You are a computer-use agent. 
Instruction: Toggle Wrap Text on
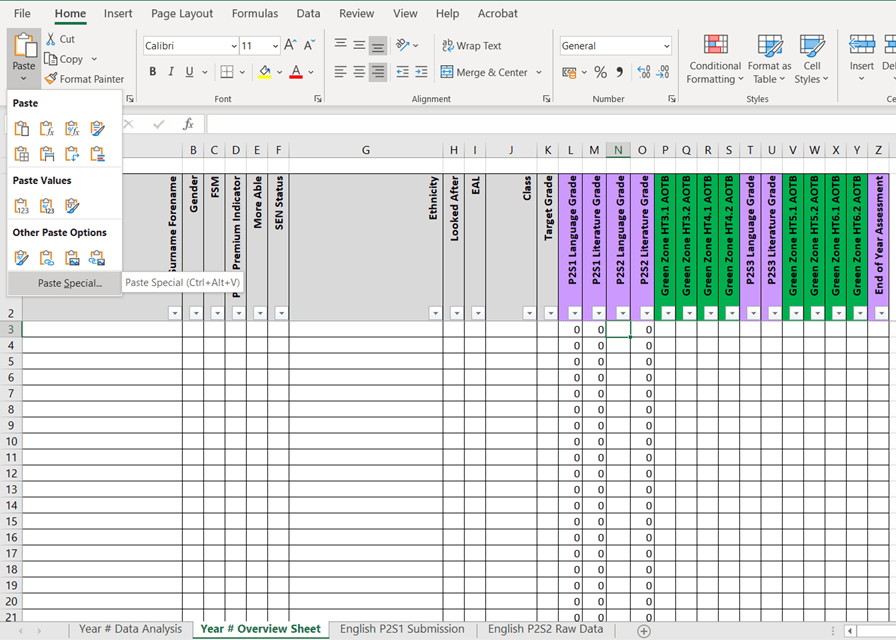(472, 46)
